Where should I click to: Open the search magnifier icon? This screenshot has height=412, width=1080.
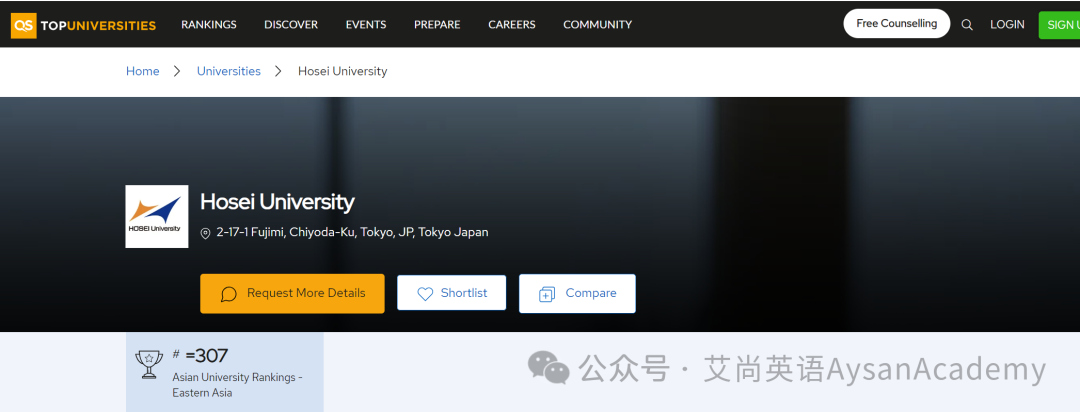tap(967, 25)
